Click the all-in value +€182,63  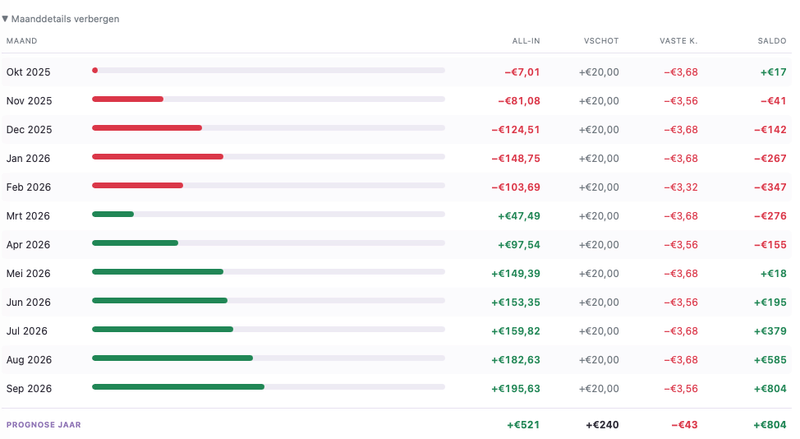516,360
